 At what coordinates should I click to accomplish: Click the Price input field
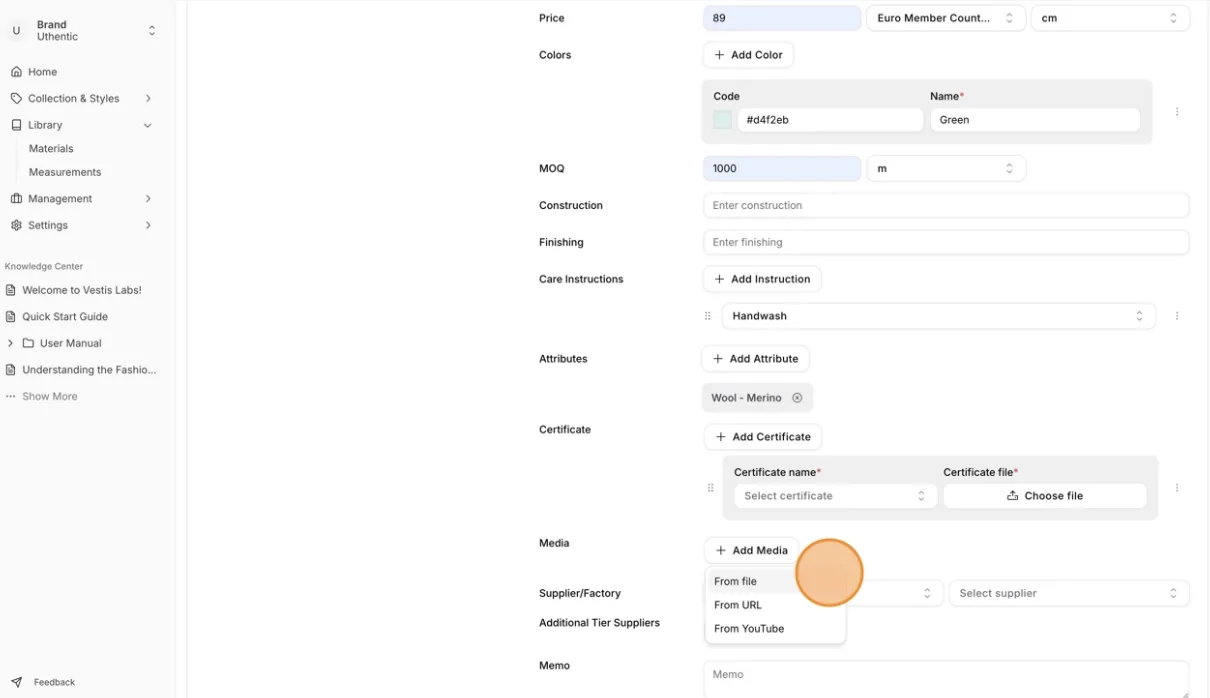(x=782, y=18)
